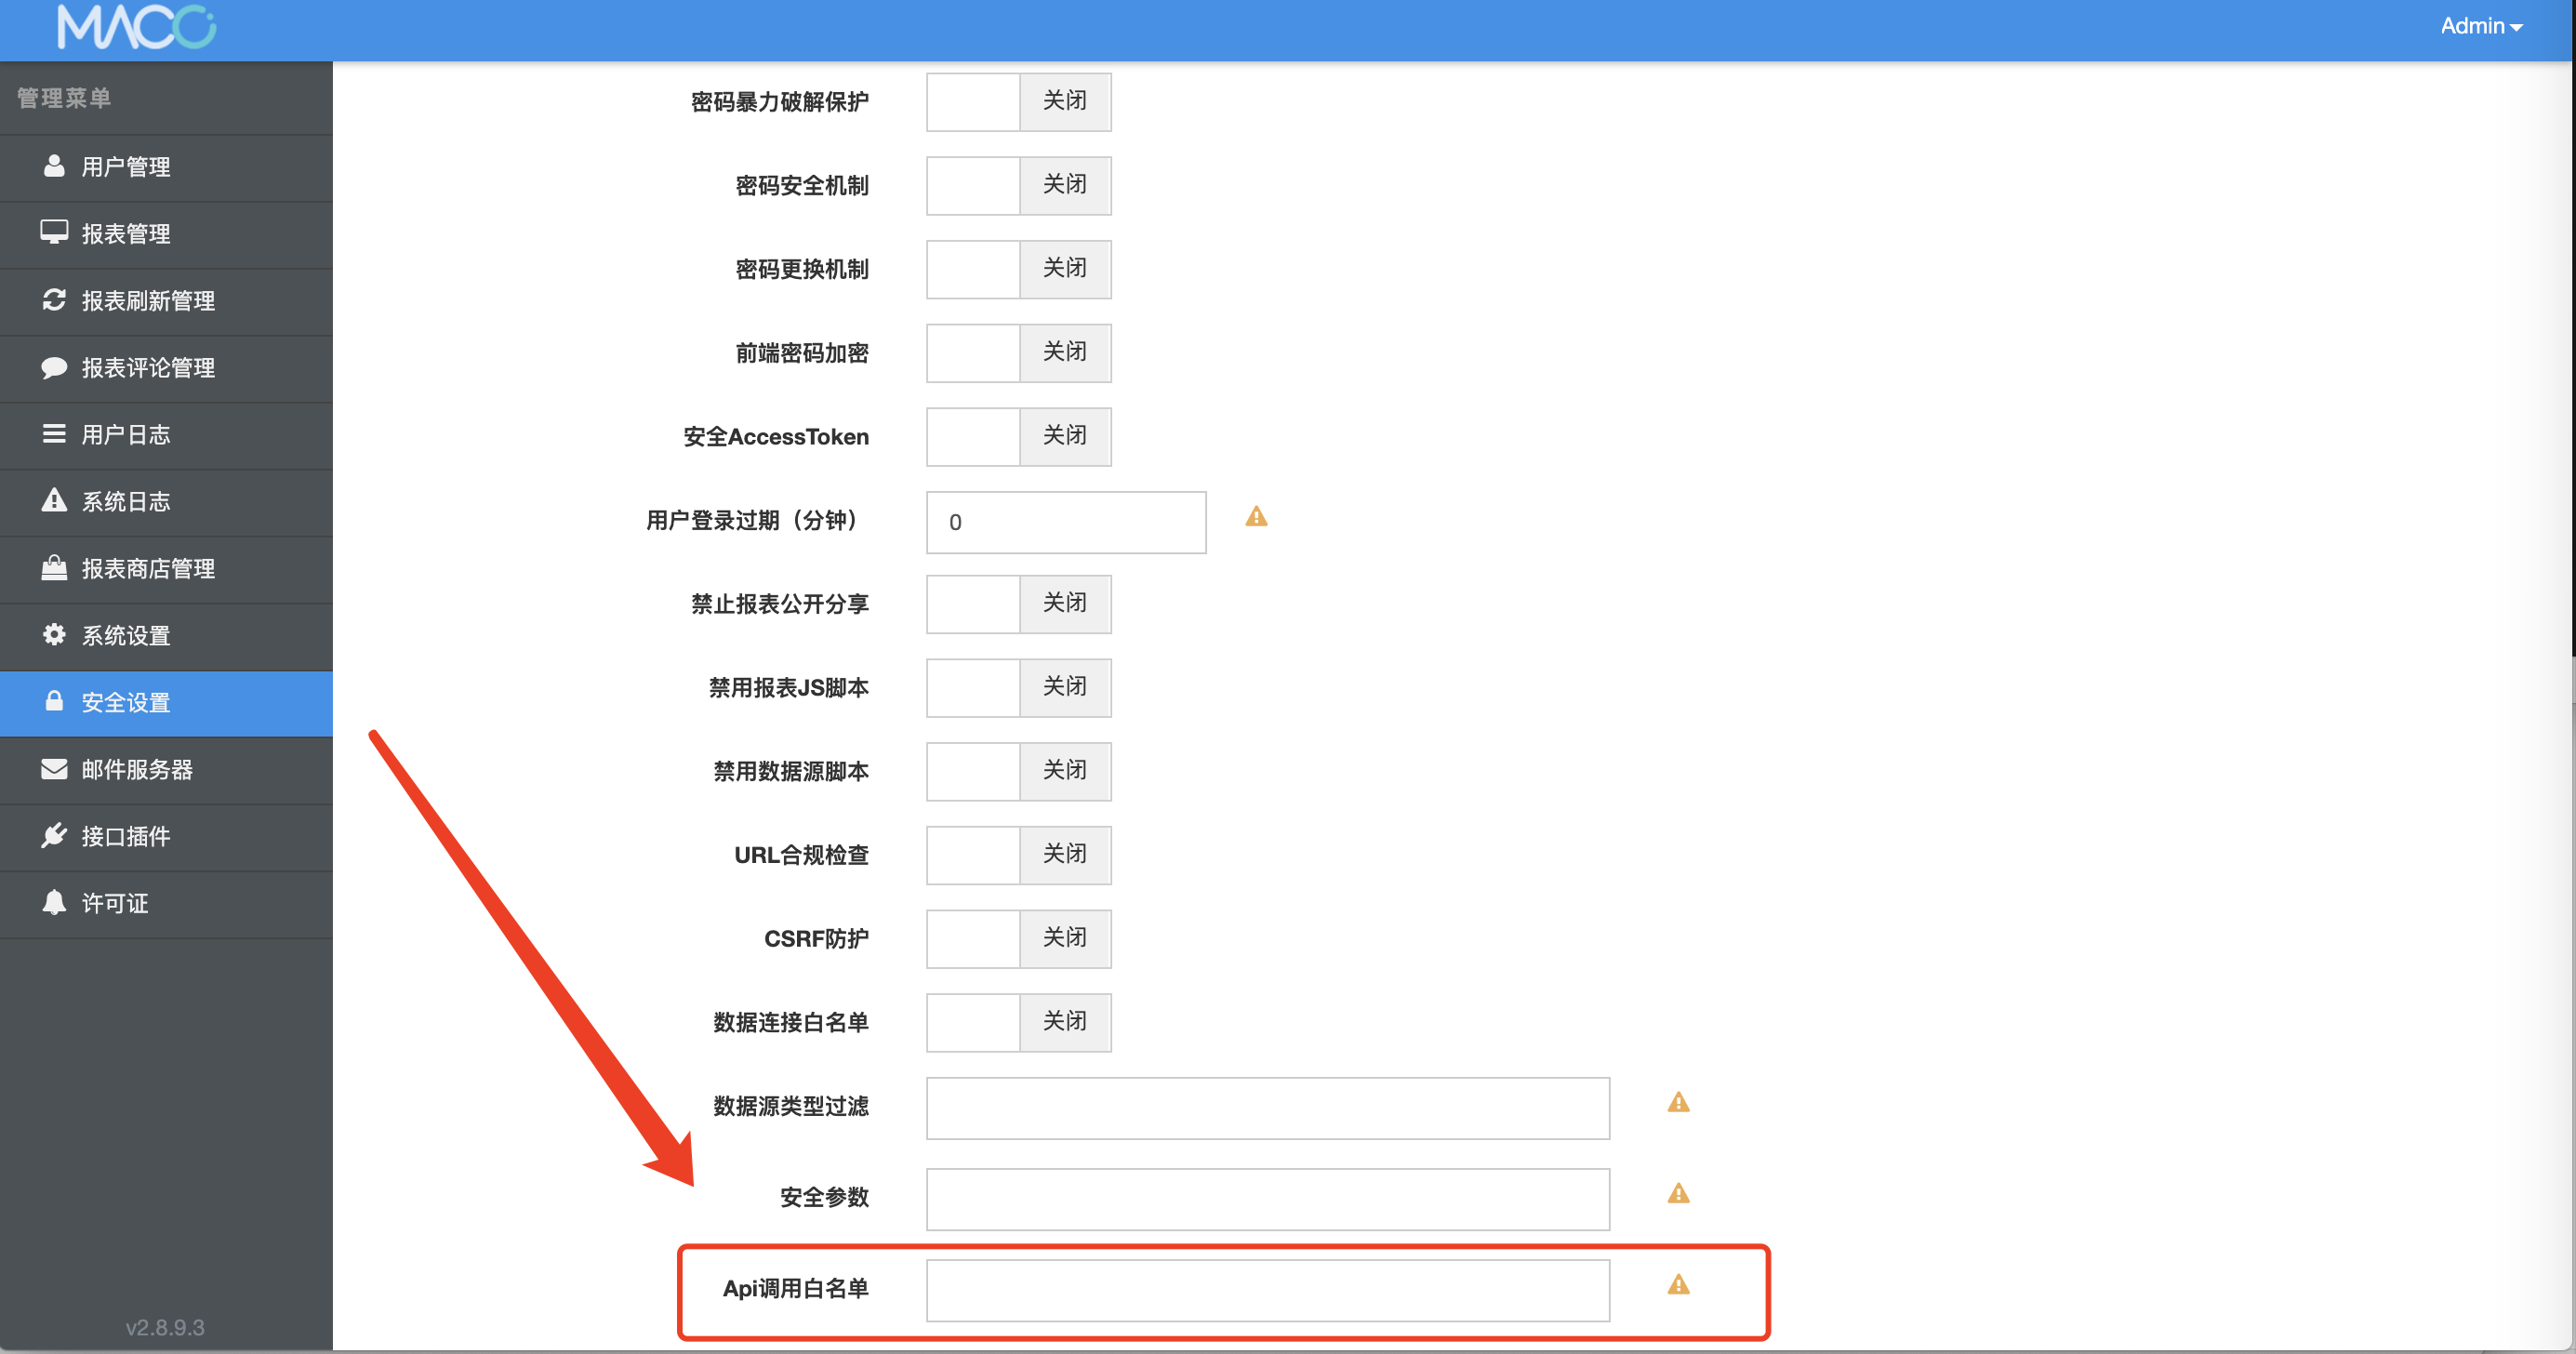2576x1354 pixels.
Task: Turn on the CSRF防护 switch
Action: tap(973, 938)
